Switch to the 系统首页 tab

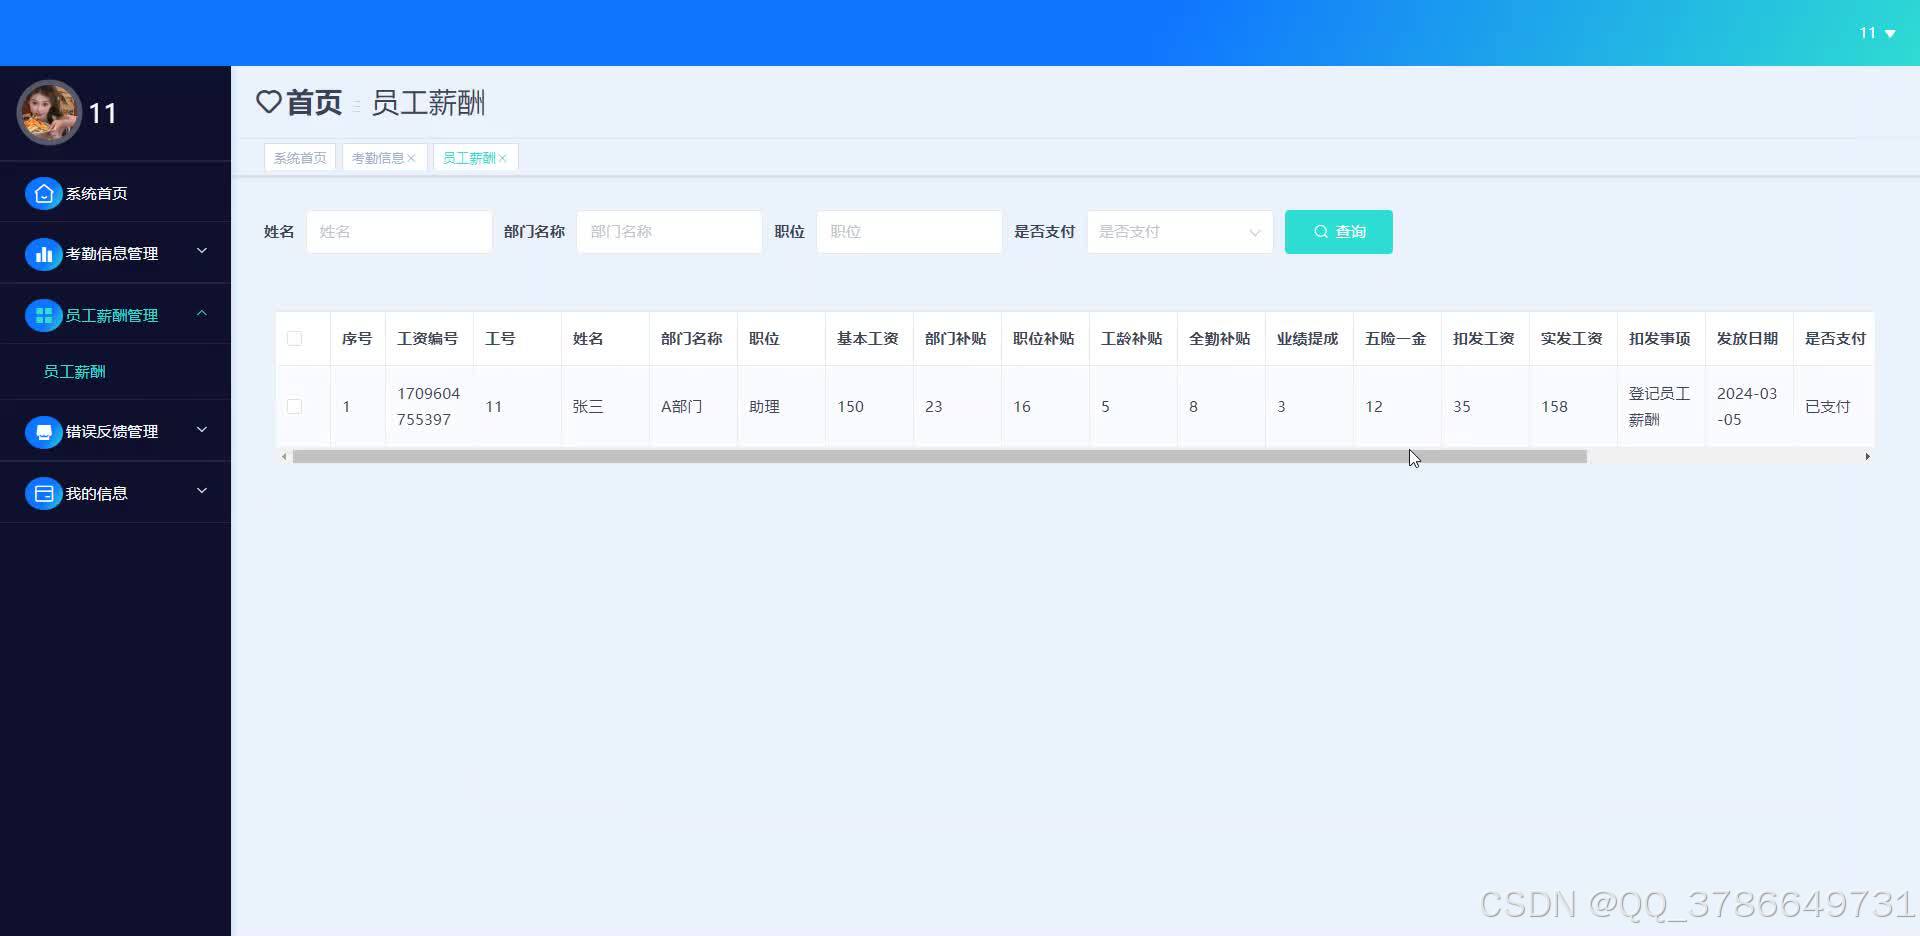[300, 158]
